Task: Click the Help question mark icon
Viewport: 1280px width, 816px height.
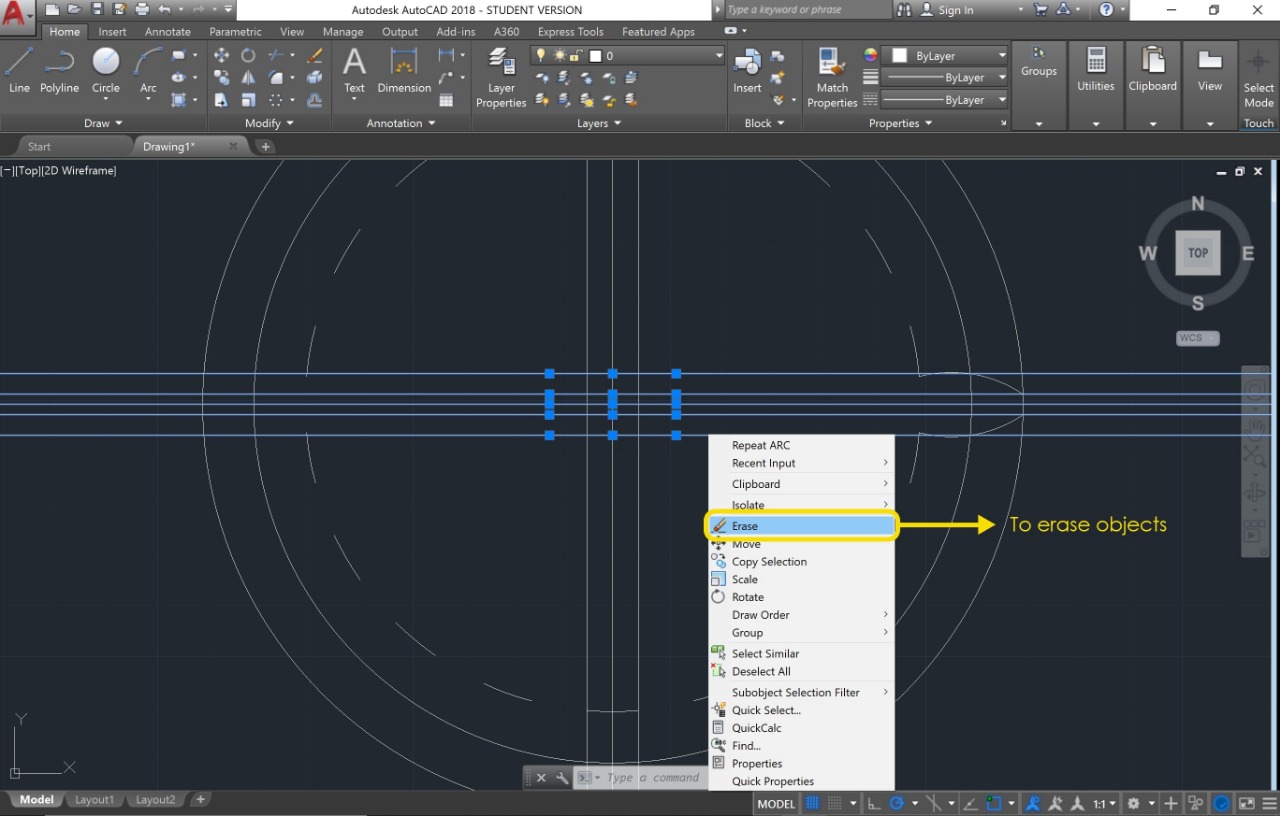Action: click(1106, 10)
